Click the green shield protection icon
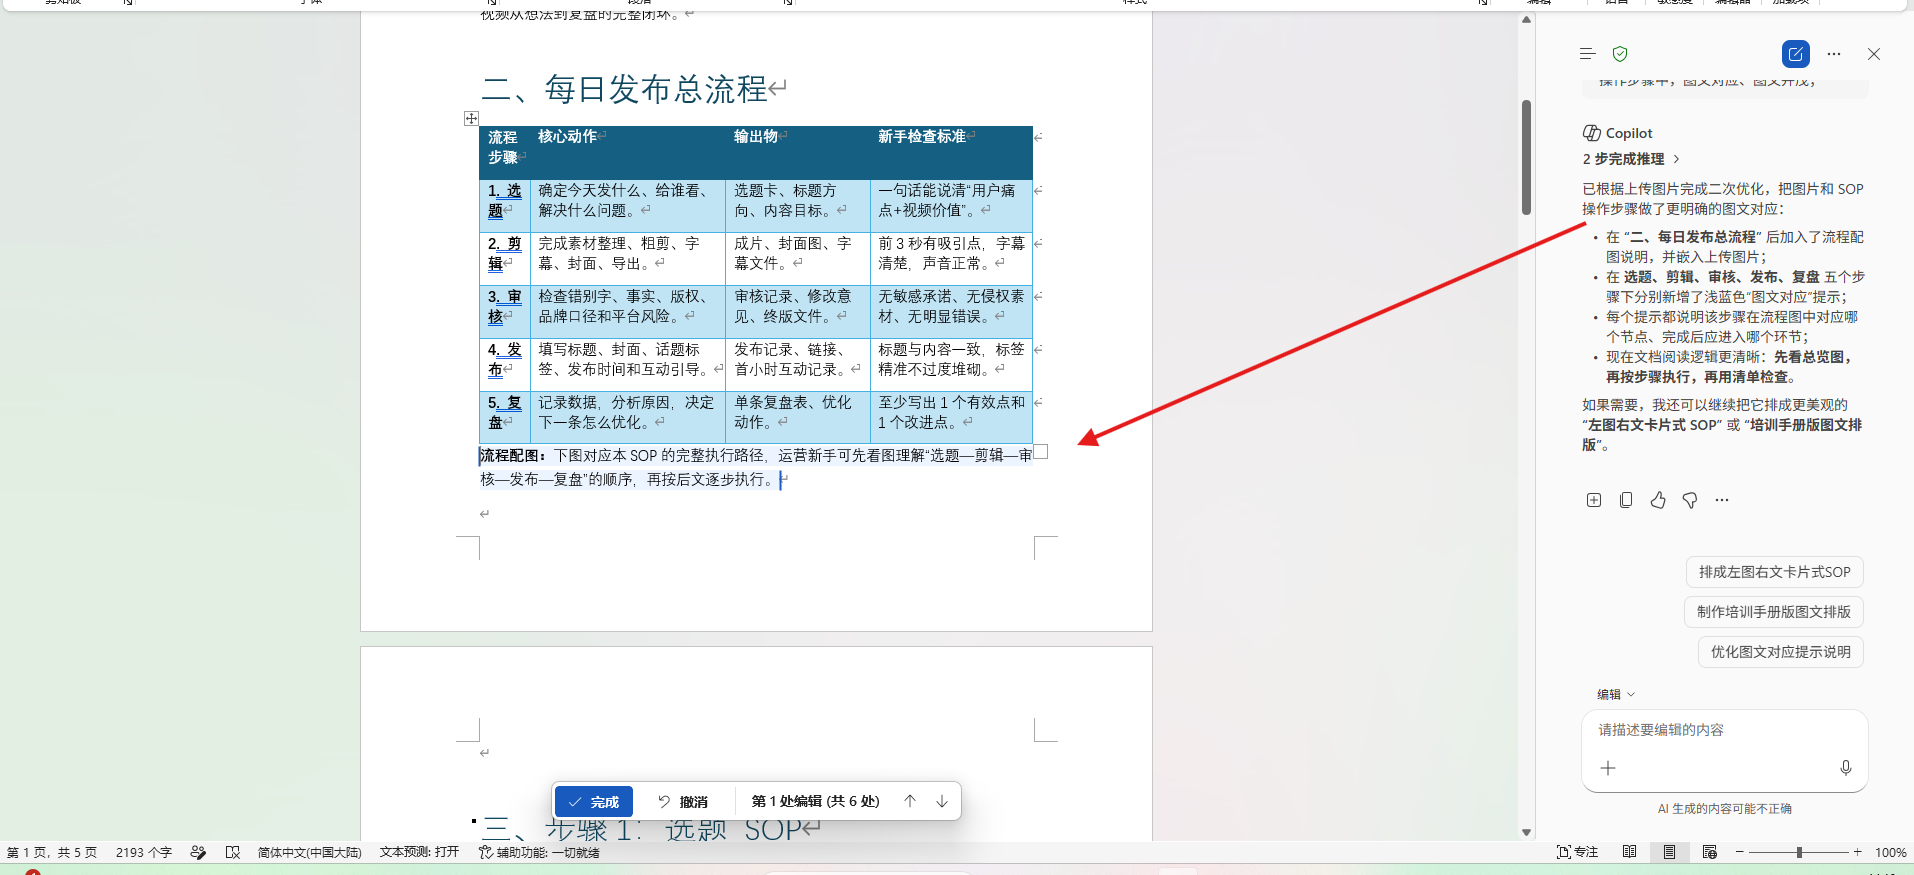 1620,54
